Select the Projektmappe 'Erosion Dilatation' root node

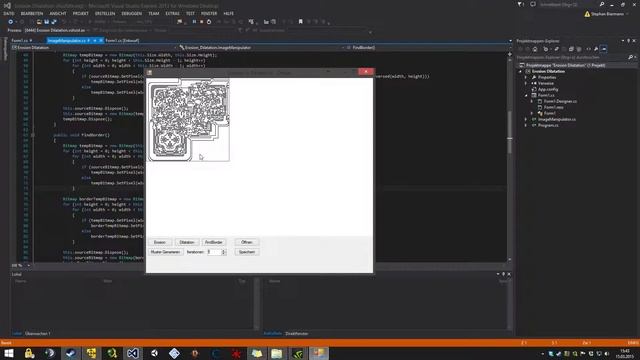click(565, 65)
